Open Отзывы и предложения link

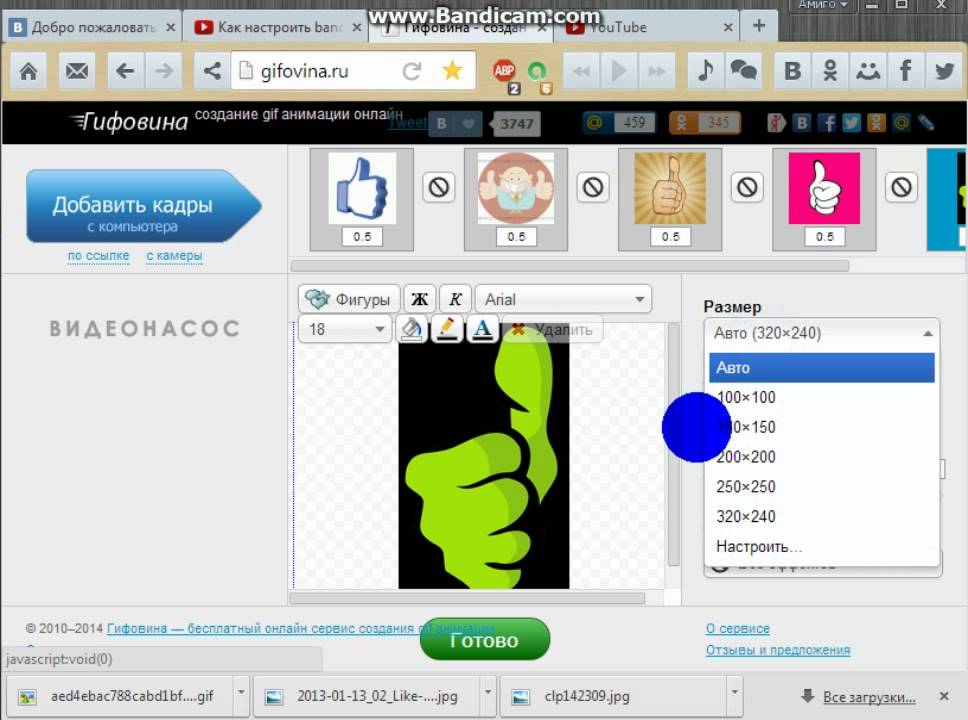pyautogui.click(x=778, y=650)
